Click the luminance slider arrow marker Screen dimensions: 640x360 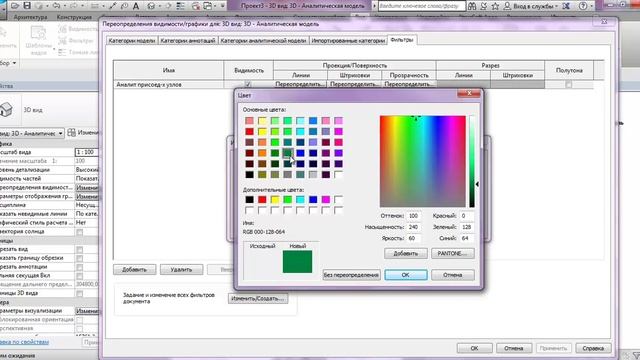[477, 184]
